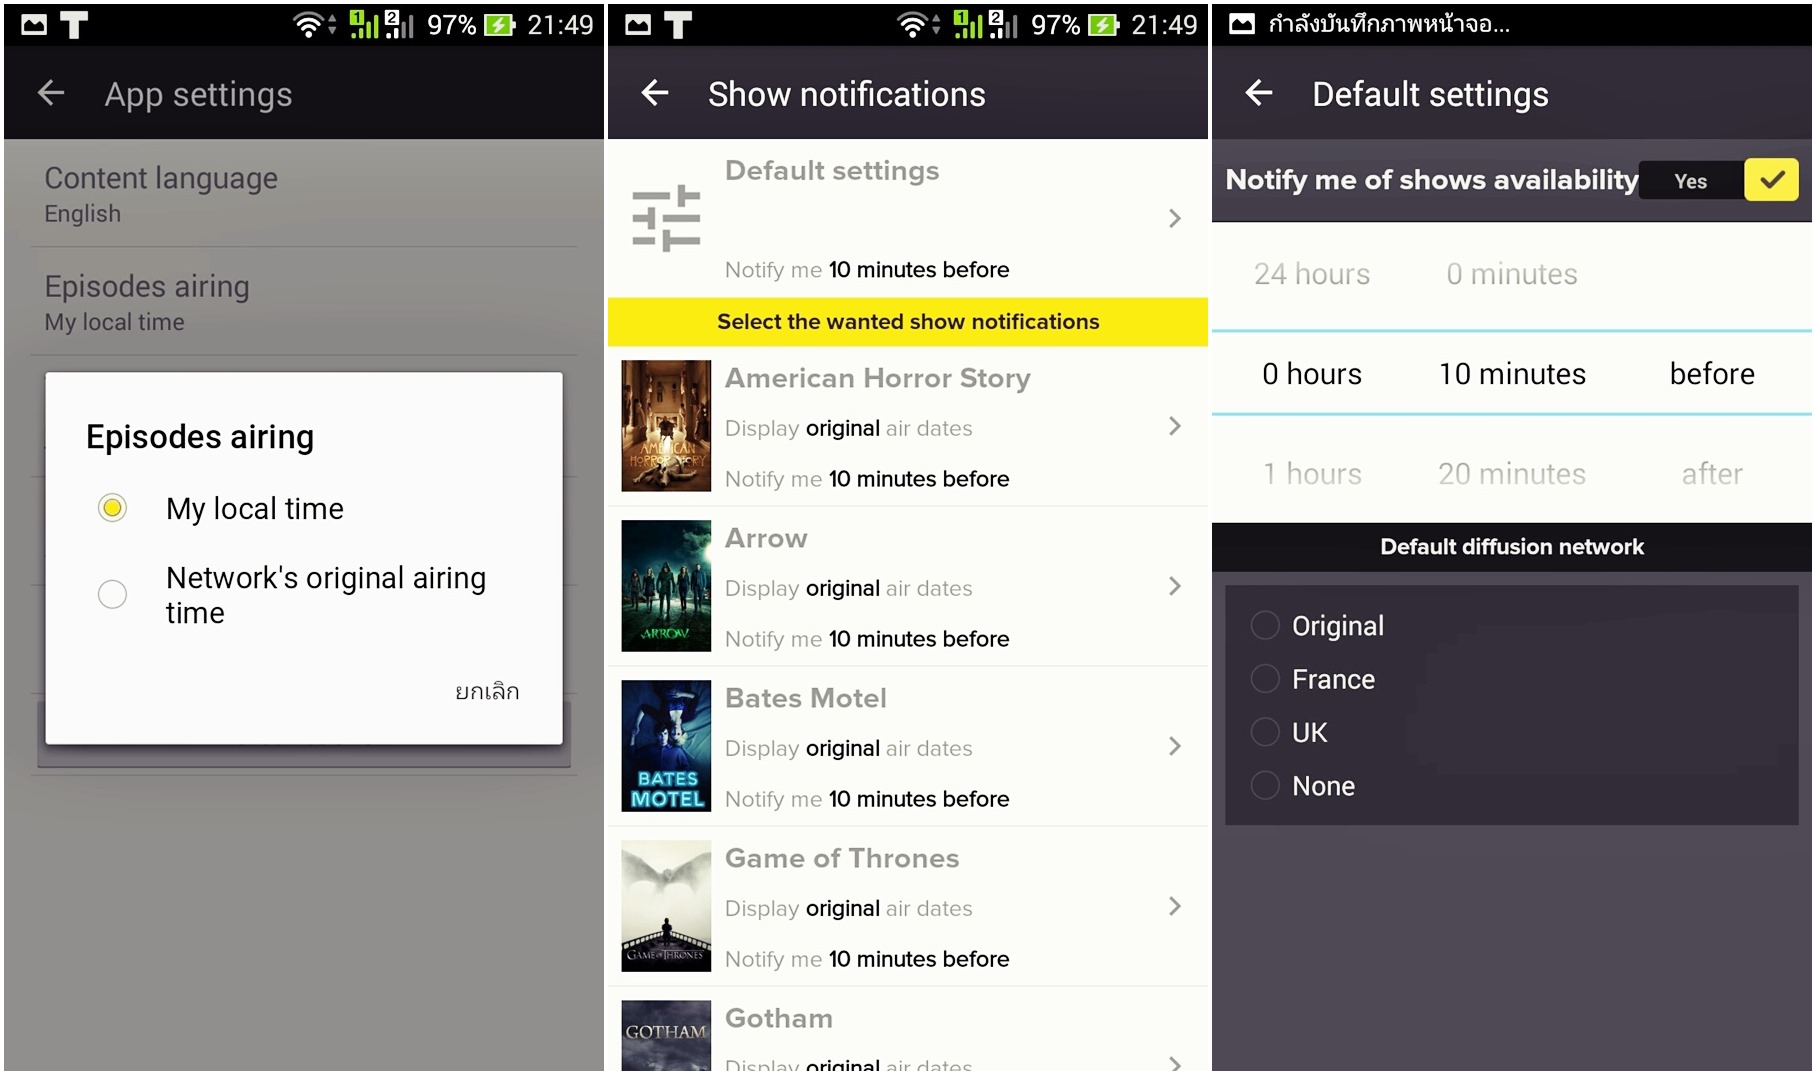Tap the screenshot notification icon on the Default settings screen

[x=1242, y=24]
